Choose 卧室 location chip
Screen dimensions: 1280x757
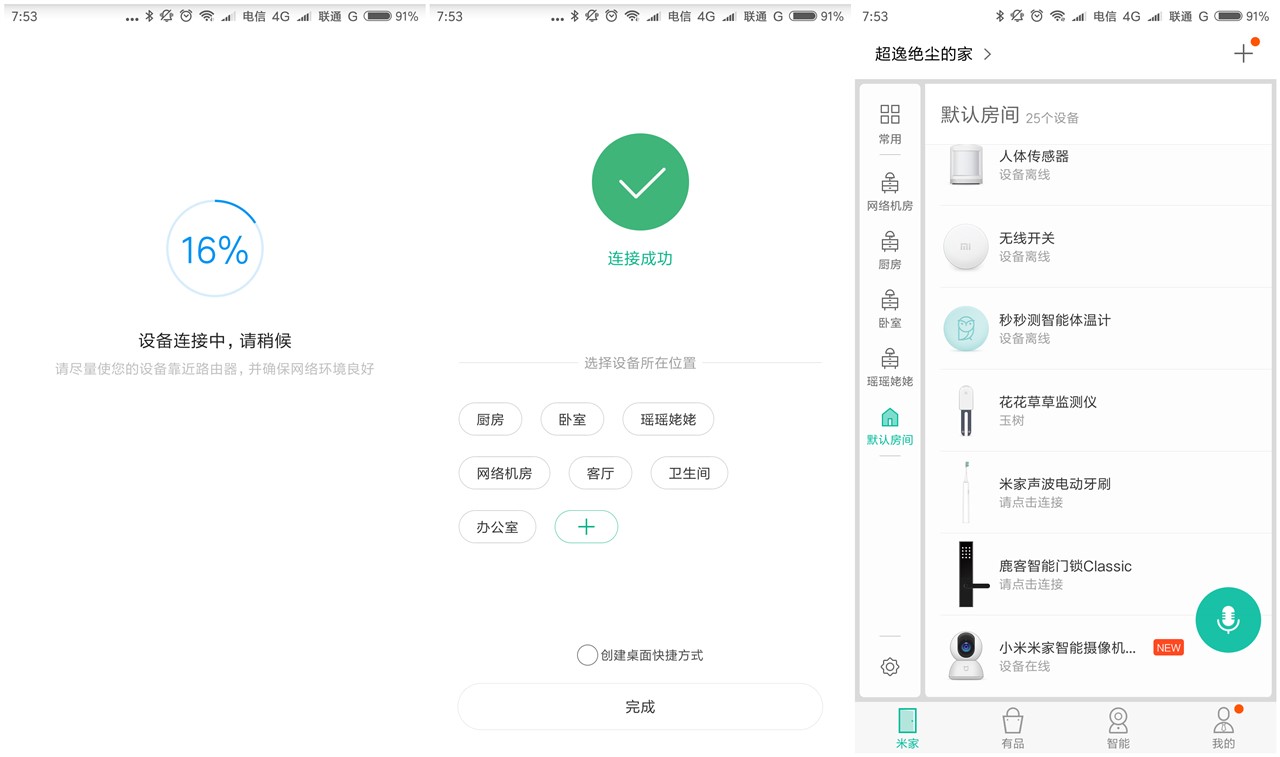click(572, 419)
